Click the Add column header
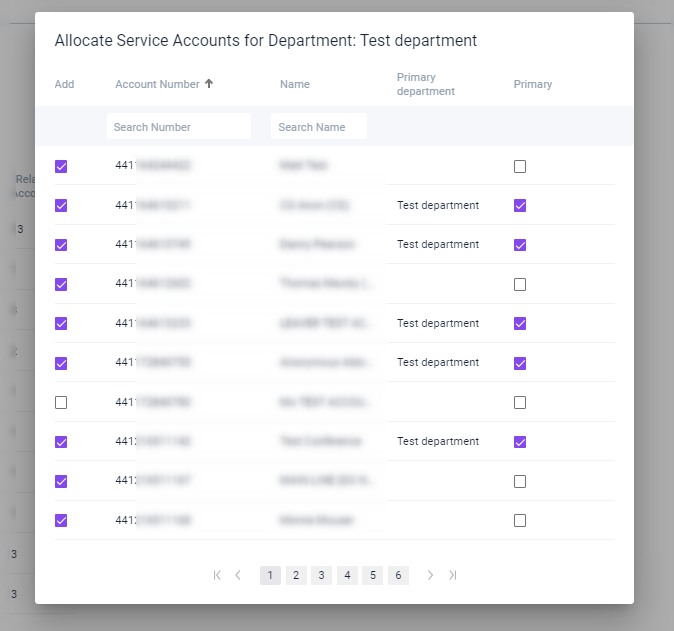Viewport: 674px width, 631px height. [64, 84]
